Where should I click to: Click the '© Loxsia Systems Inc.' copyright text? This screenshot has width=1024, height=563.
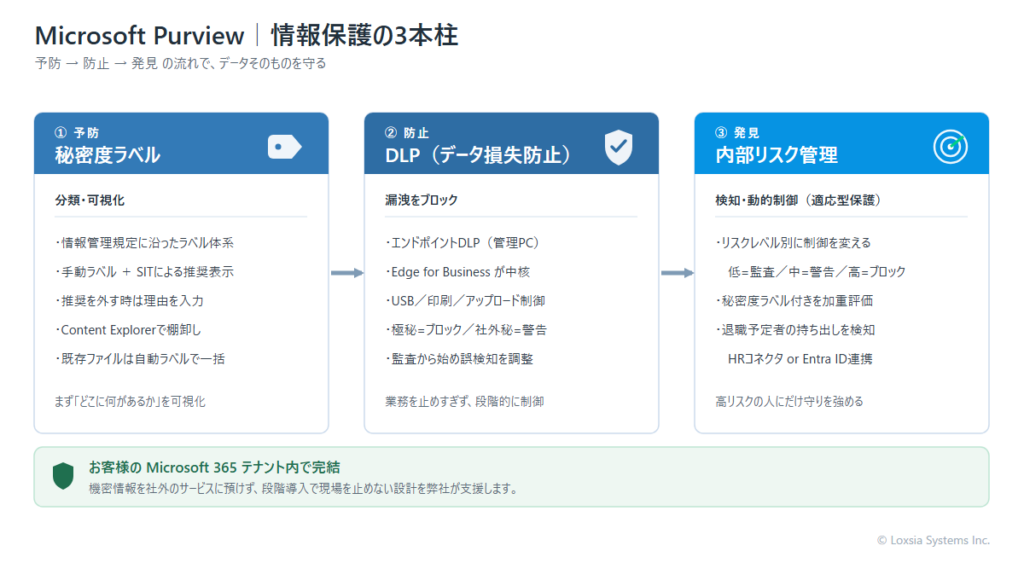pos(933,540)
